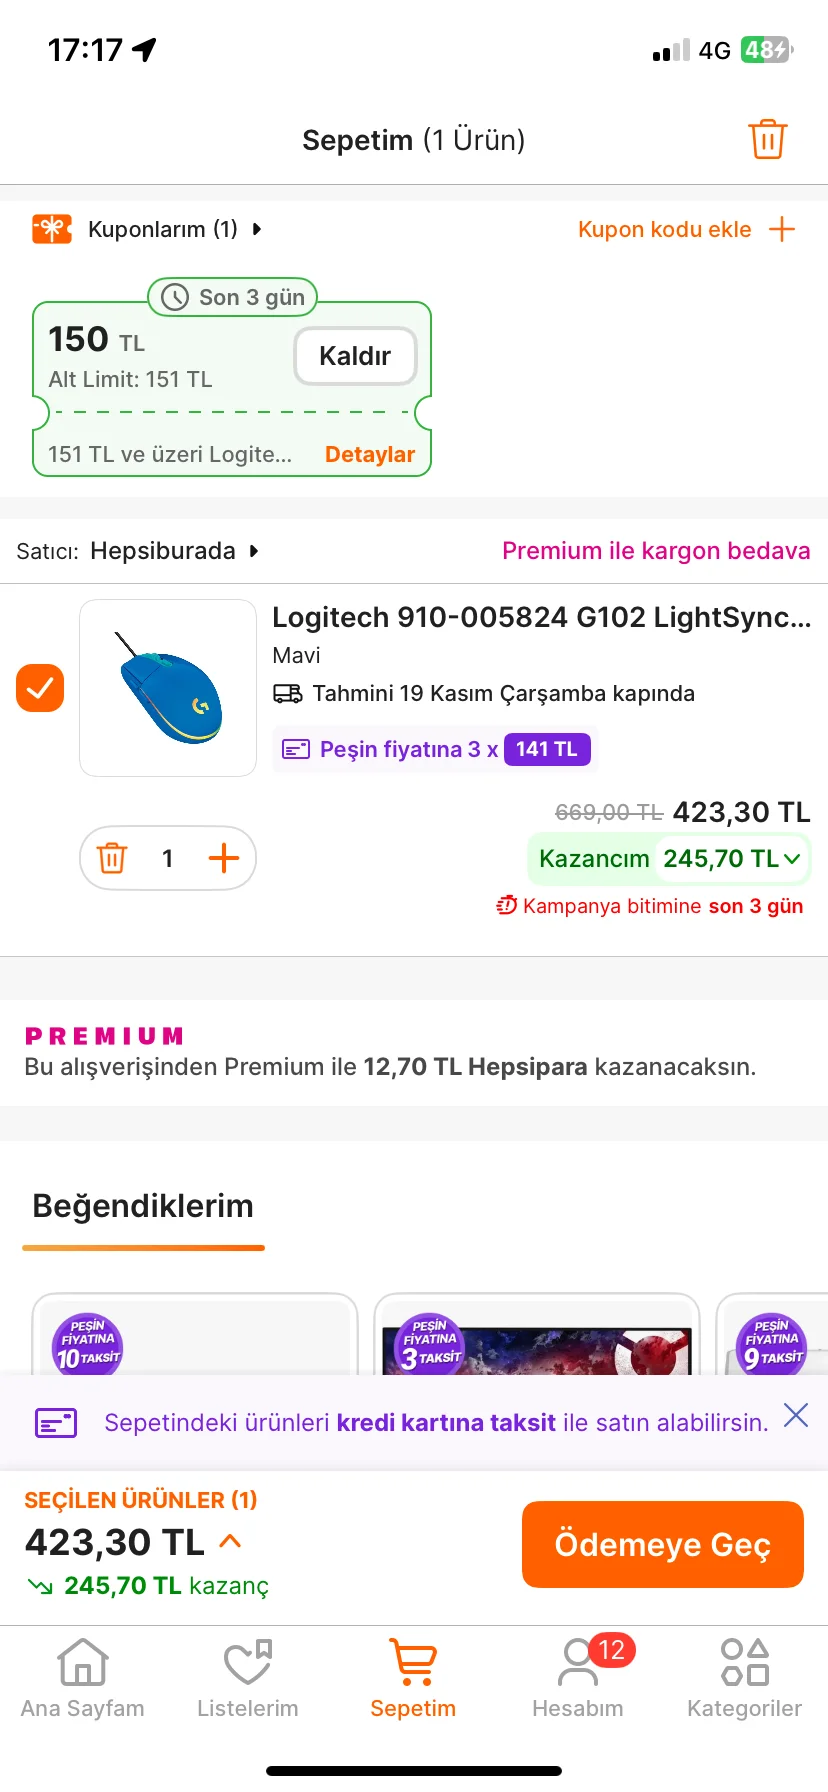Tap the empty cart trash icon in header
The height and width of the screenshot is (1792, 828).
[x=767, y=139]
